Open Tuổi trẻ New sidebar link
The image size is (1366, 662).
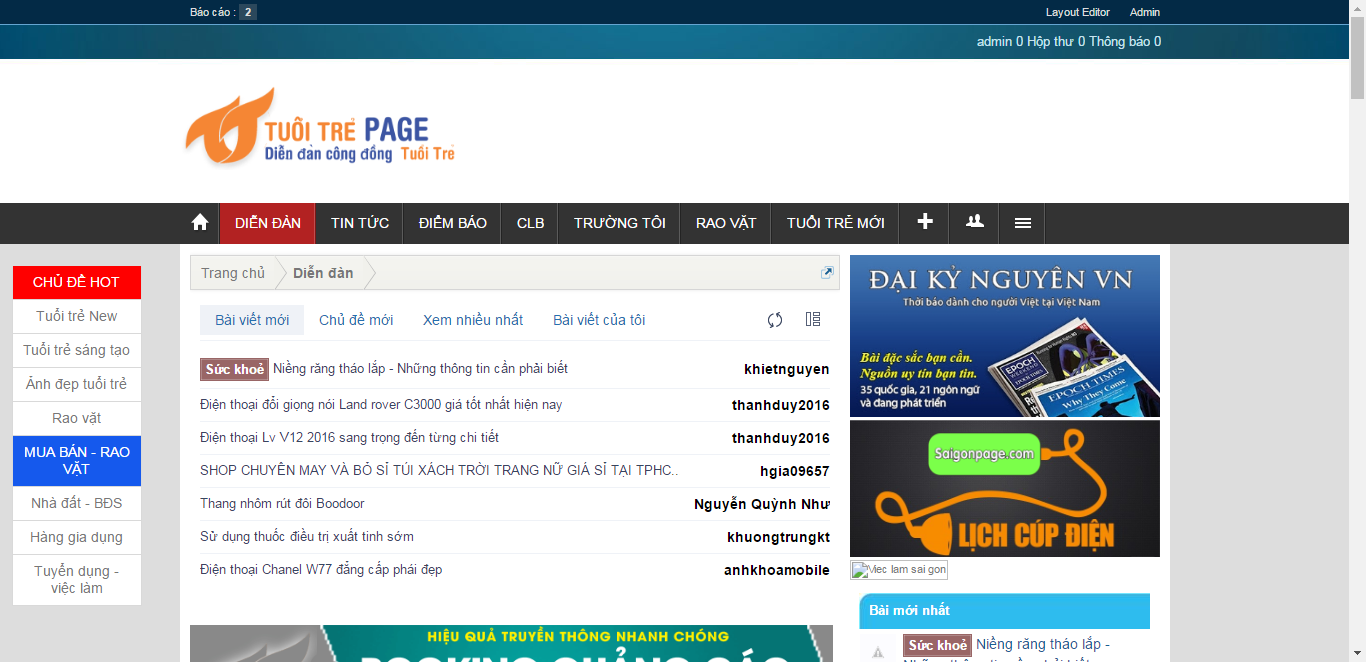pos(77,316)
